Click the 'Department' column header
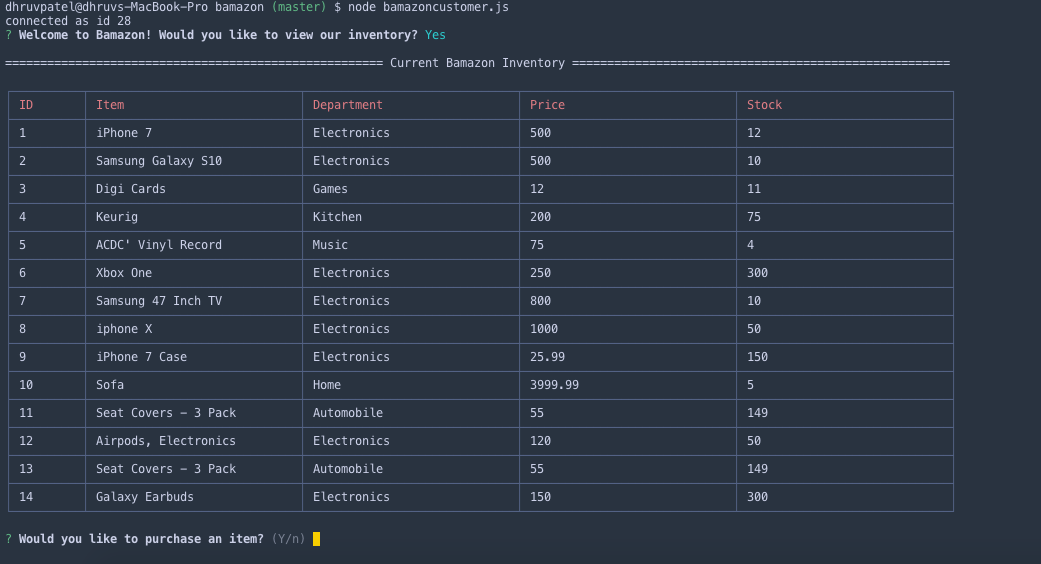Viewport: 1041px width, 564px height. pyautogui.click(x=348, y=105)
